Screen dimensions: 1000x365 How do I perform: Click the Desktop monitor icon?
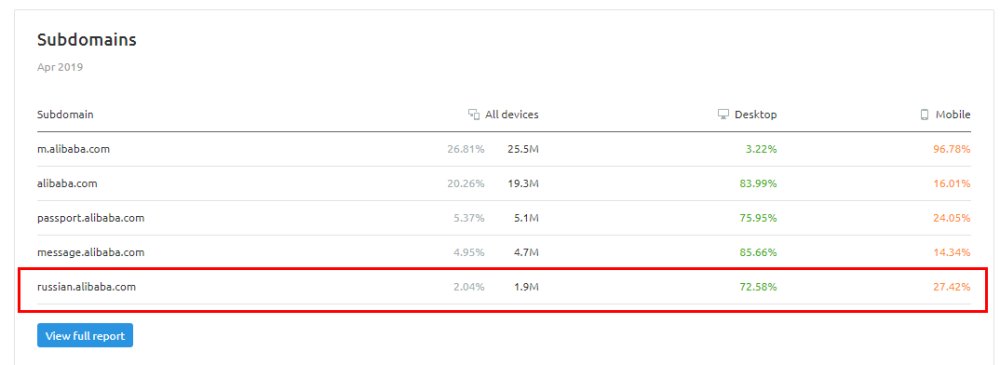click(723, 115)
